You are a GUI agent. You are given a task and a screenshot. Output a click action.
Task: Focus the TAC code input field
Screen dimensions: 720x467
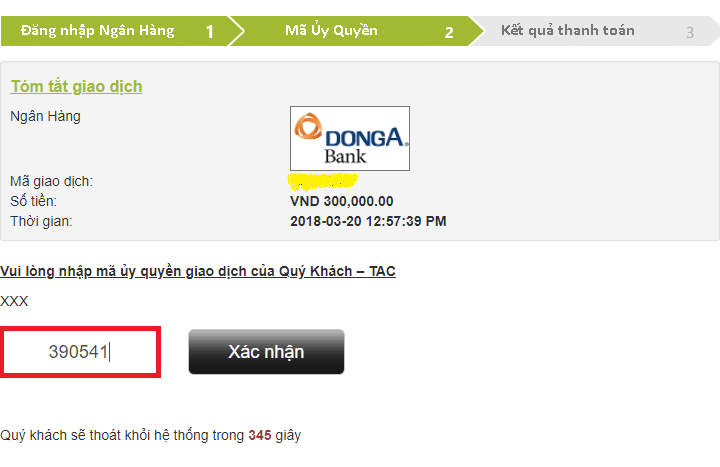pyautogui.click(x=80, y=352)
